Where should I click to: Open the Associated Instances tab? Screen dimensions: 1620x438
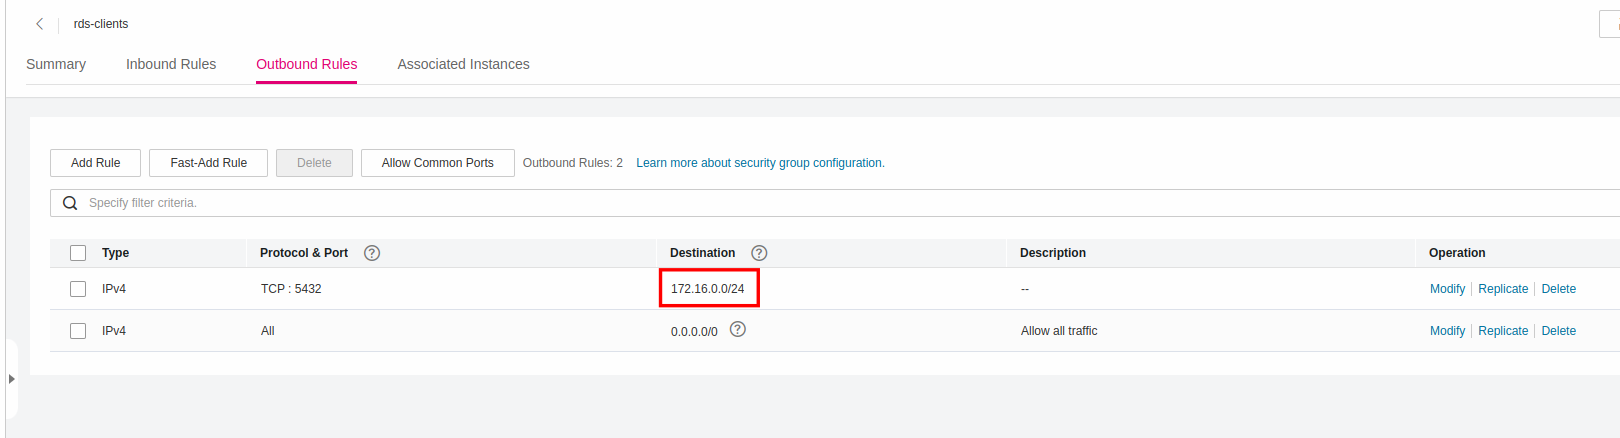pyautogui.click(x=463, y=64)
